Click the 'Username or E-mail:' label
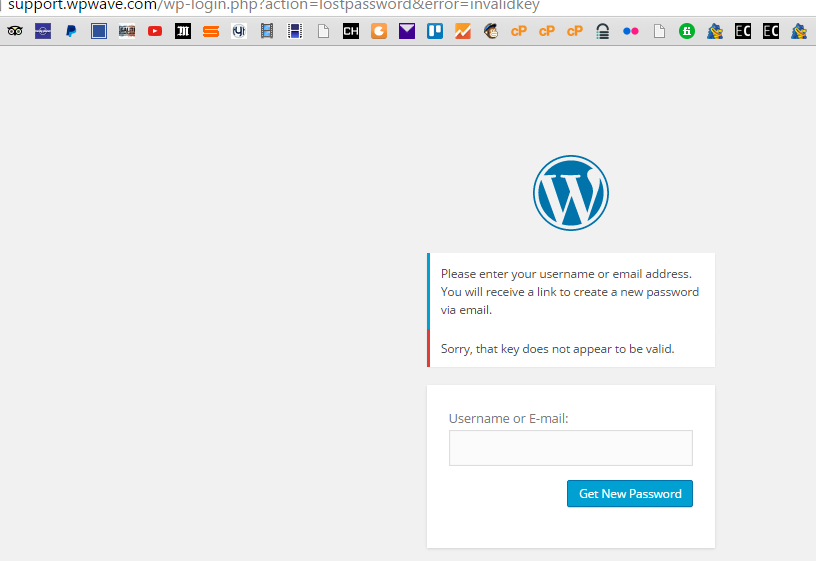816x561 pixels. point(508,418)
